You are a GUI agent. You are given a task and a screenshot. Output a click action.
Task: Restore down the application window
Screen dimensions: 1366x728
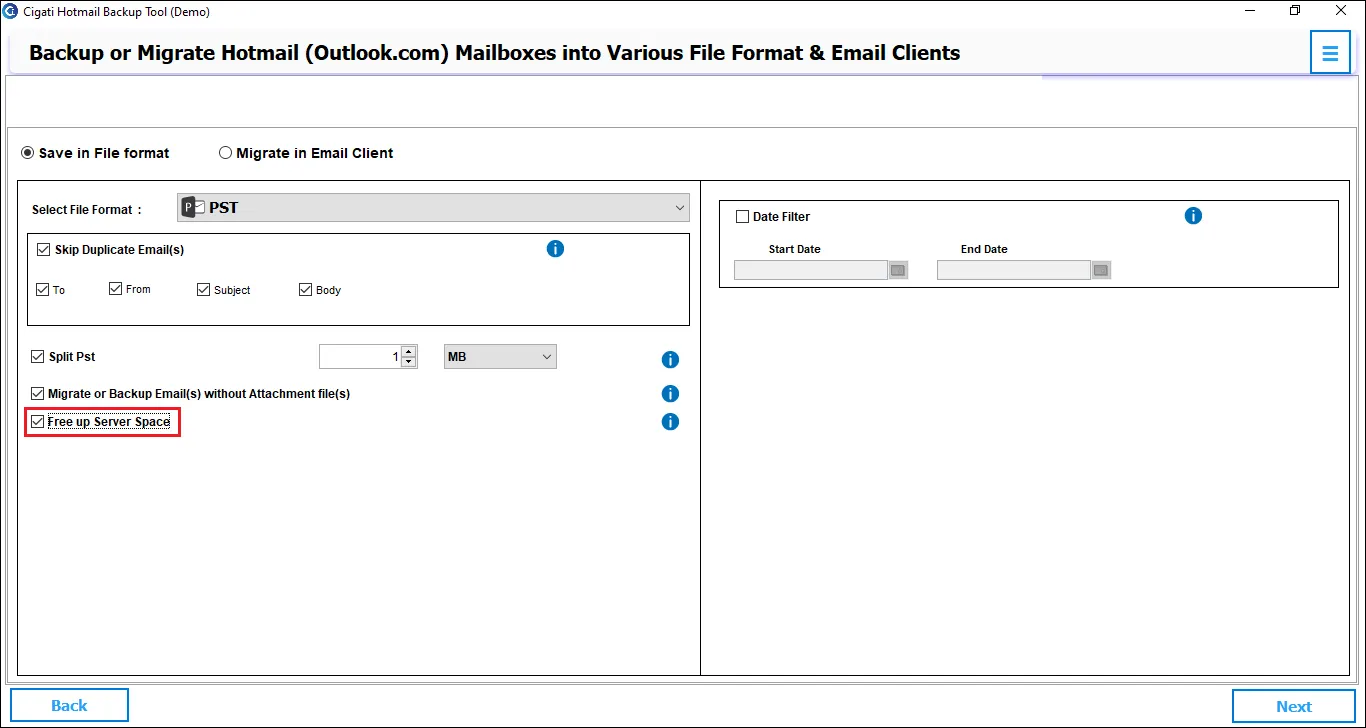click(1296, 11)
